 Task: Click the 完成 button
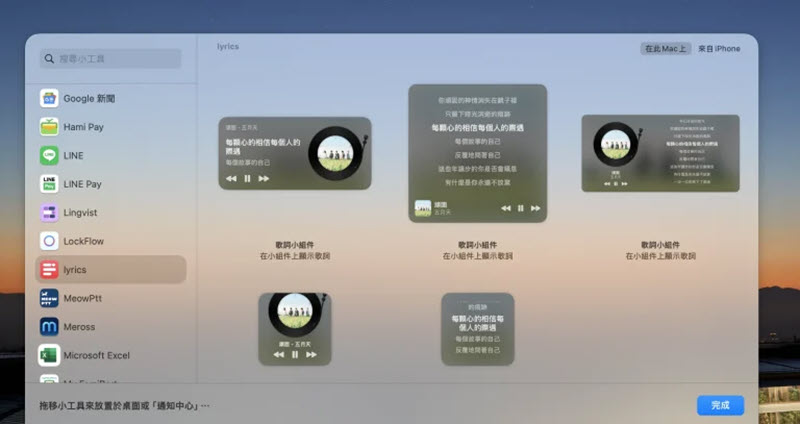pyautogui.click(x=720, y=405)
